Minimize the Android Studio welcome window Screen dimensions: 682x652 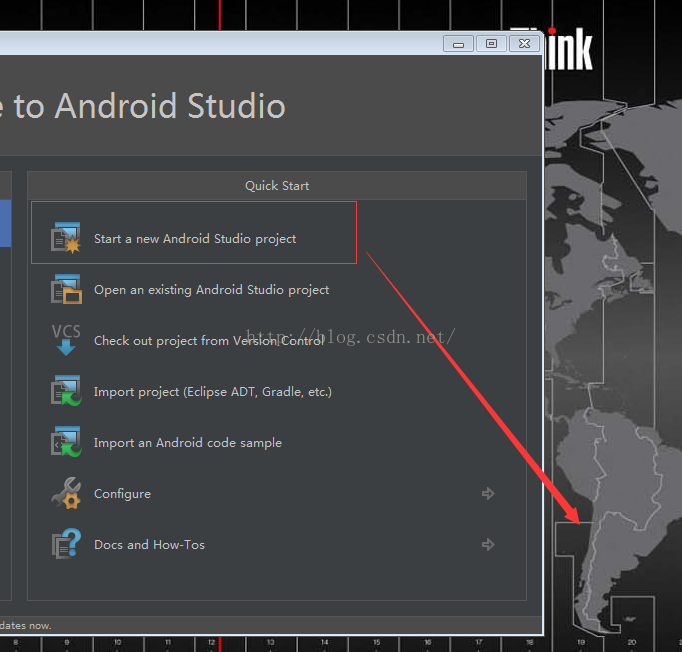pos(458,44)
